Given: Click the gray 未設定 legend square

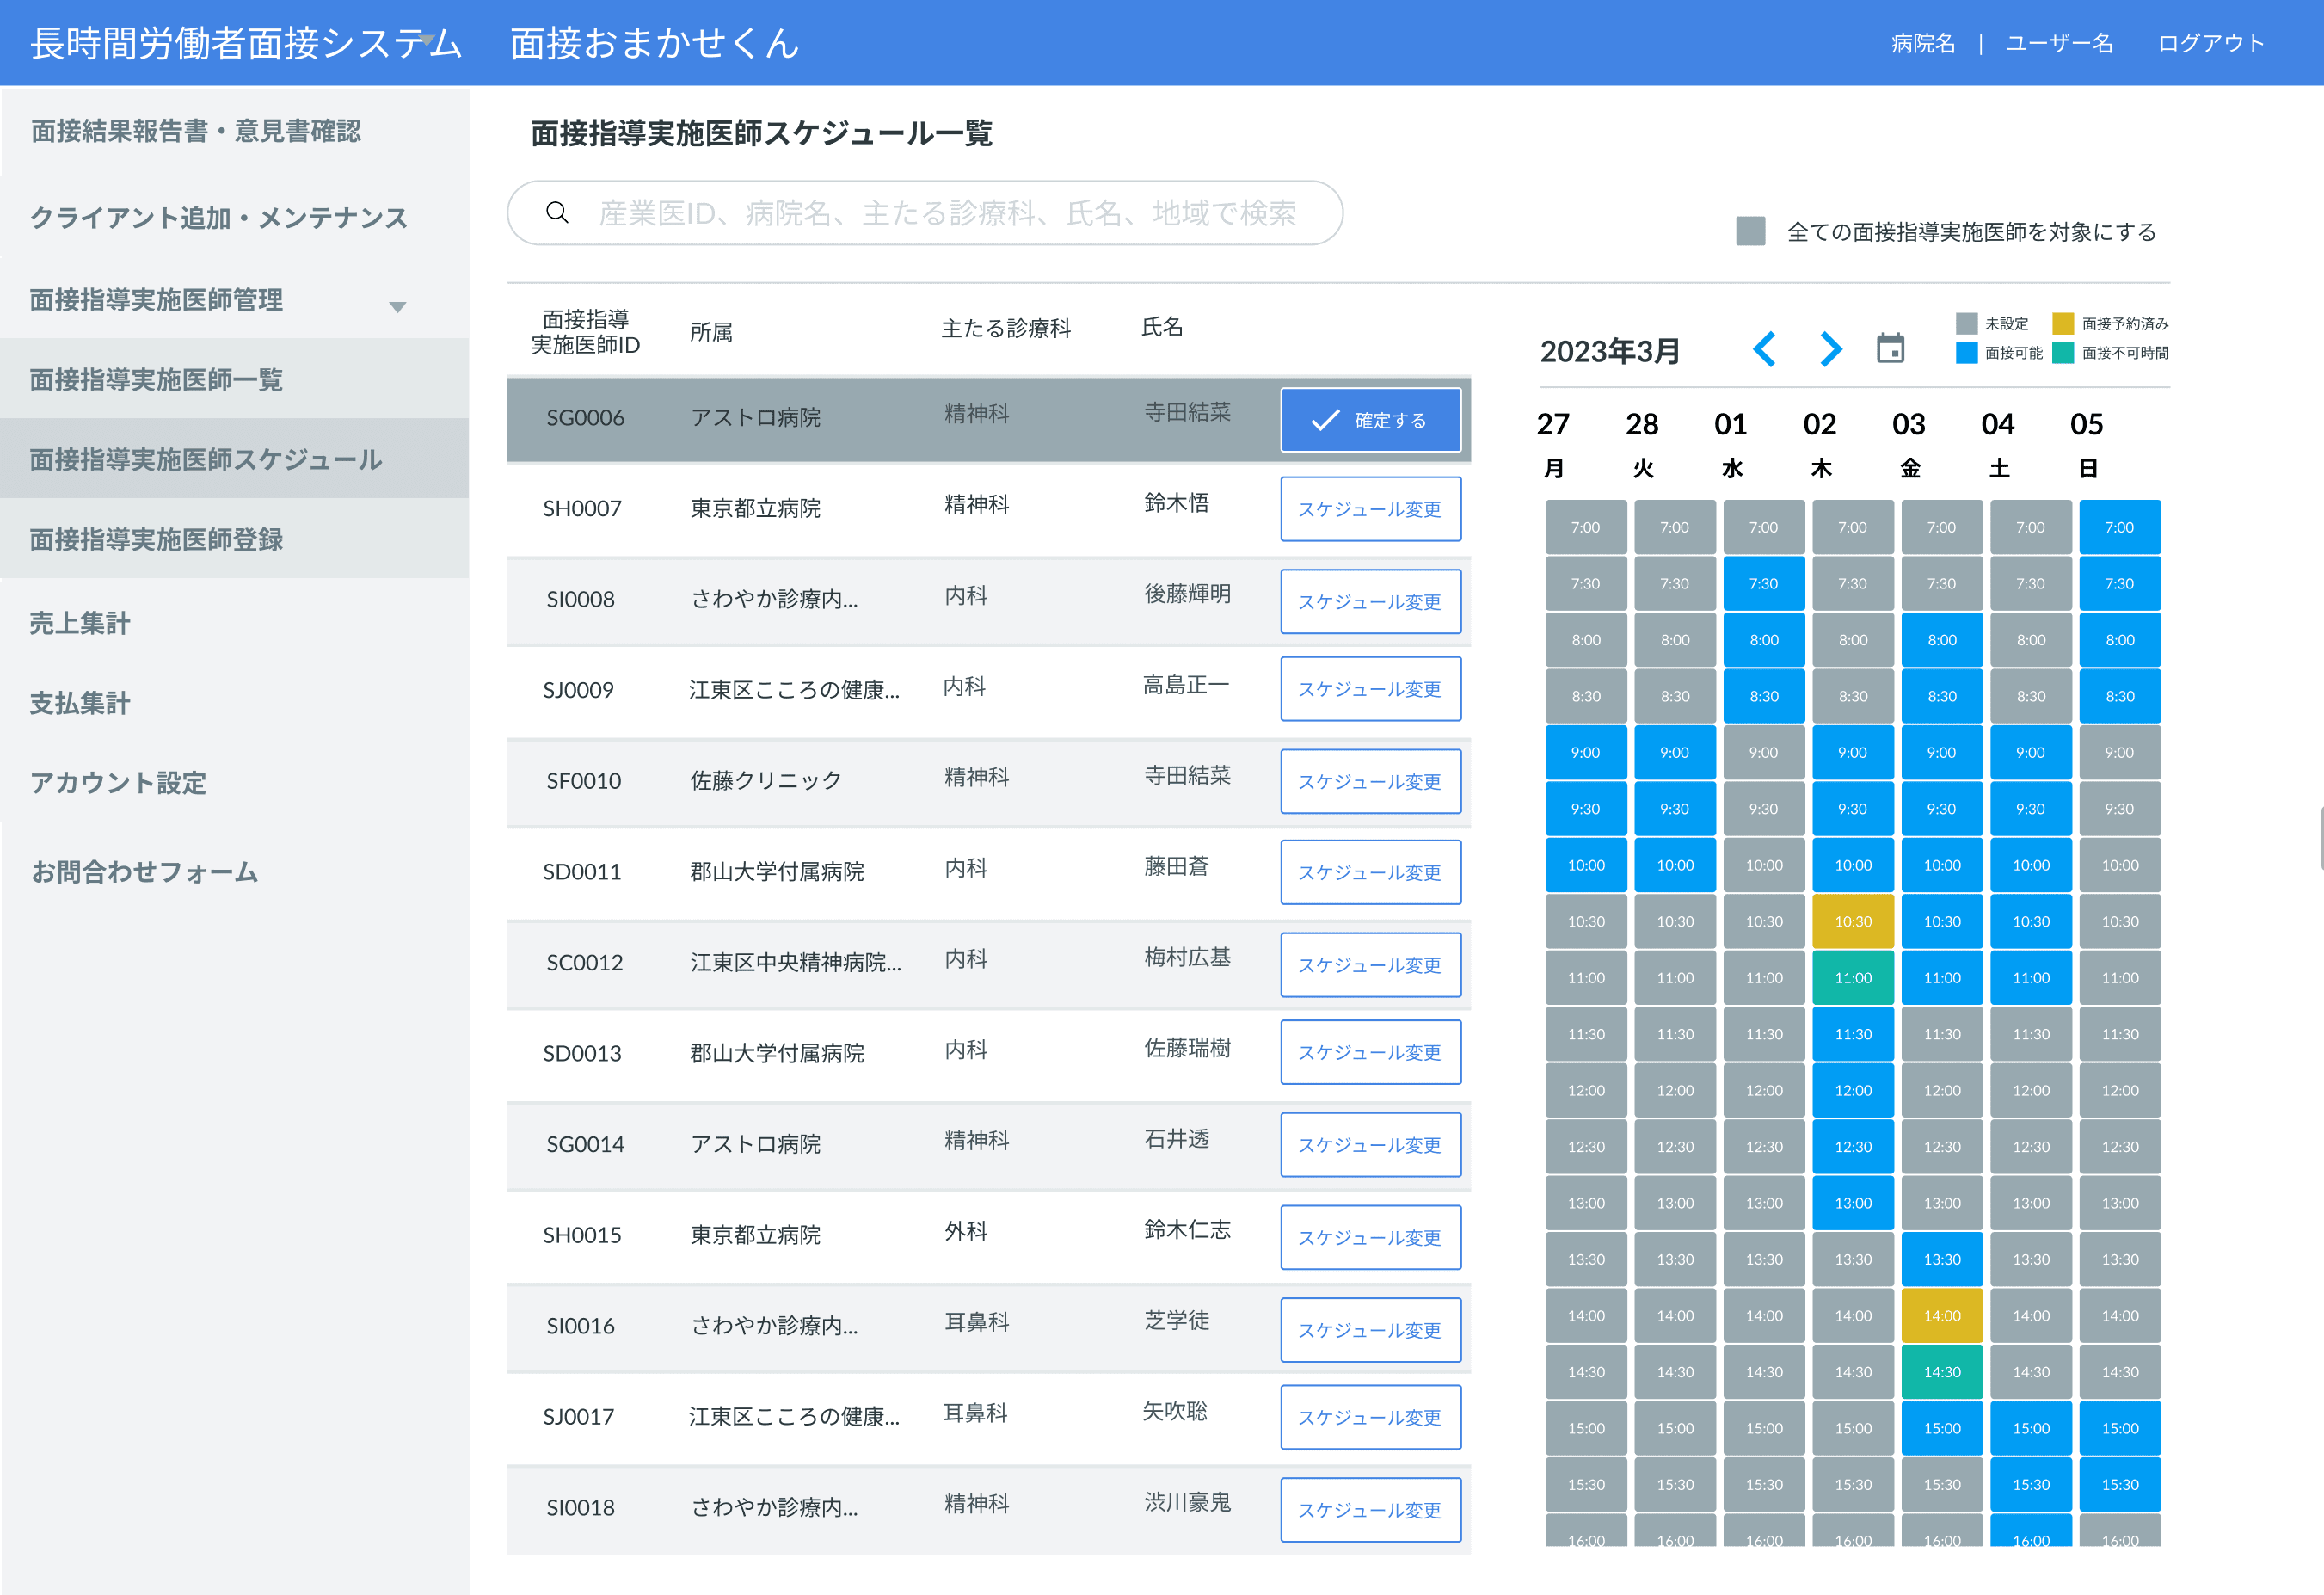Looking at the screenshot, I should coord(1966,323).
